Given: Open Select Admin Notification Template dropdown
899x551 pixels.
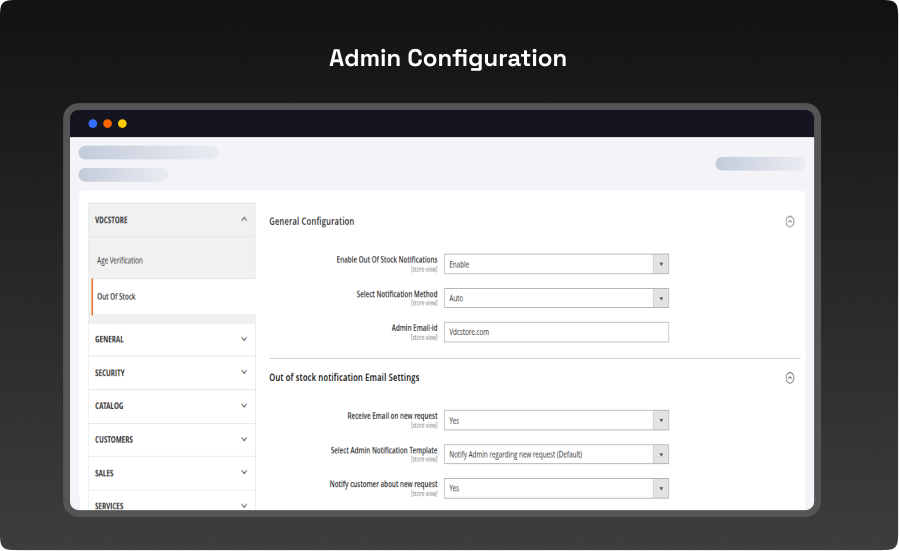Looking at the screenshot, I should click(x=556, y=454).
